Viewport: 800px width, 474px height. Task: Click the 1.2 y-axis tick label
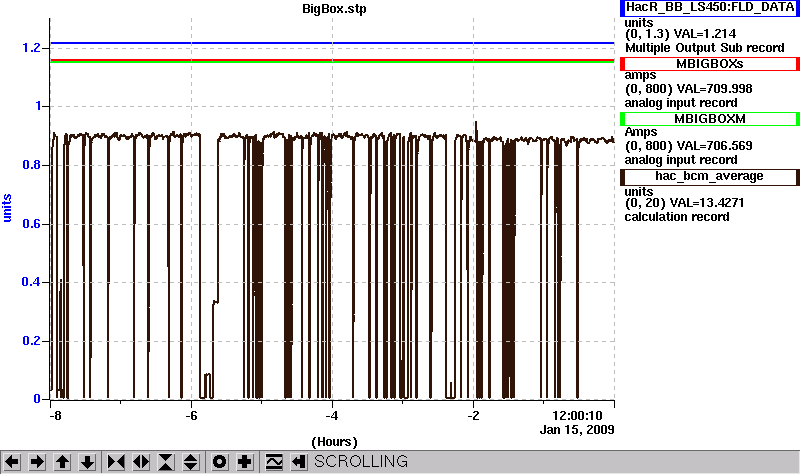31,48
